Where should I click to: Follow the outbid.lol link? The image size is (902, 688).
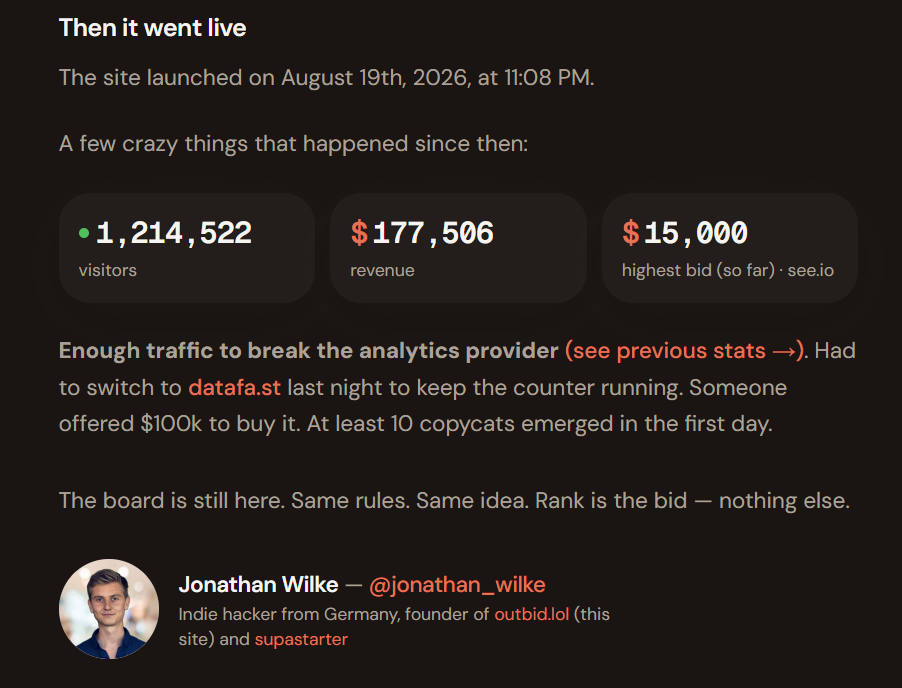532,614
